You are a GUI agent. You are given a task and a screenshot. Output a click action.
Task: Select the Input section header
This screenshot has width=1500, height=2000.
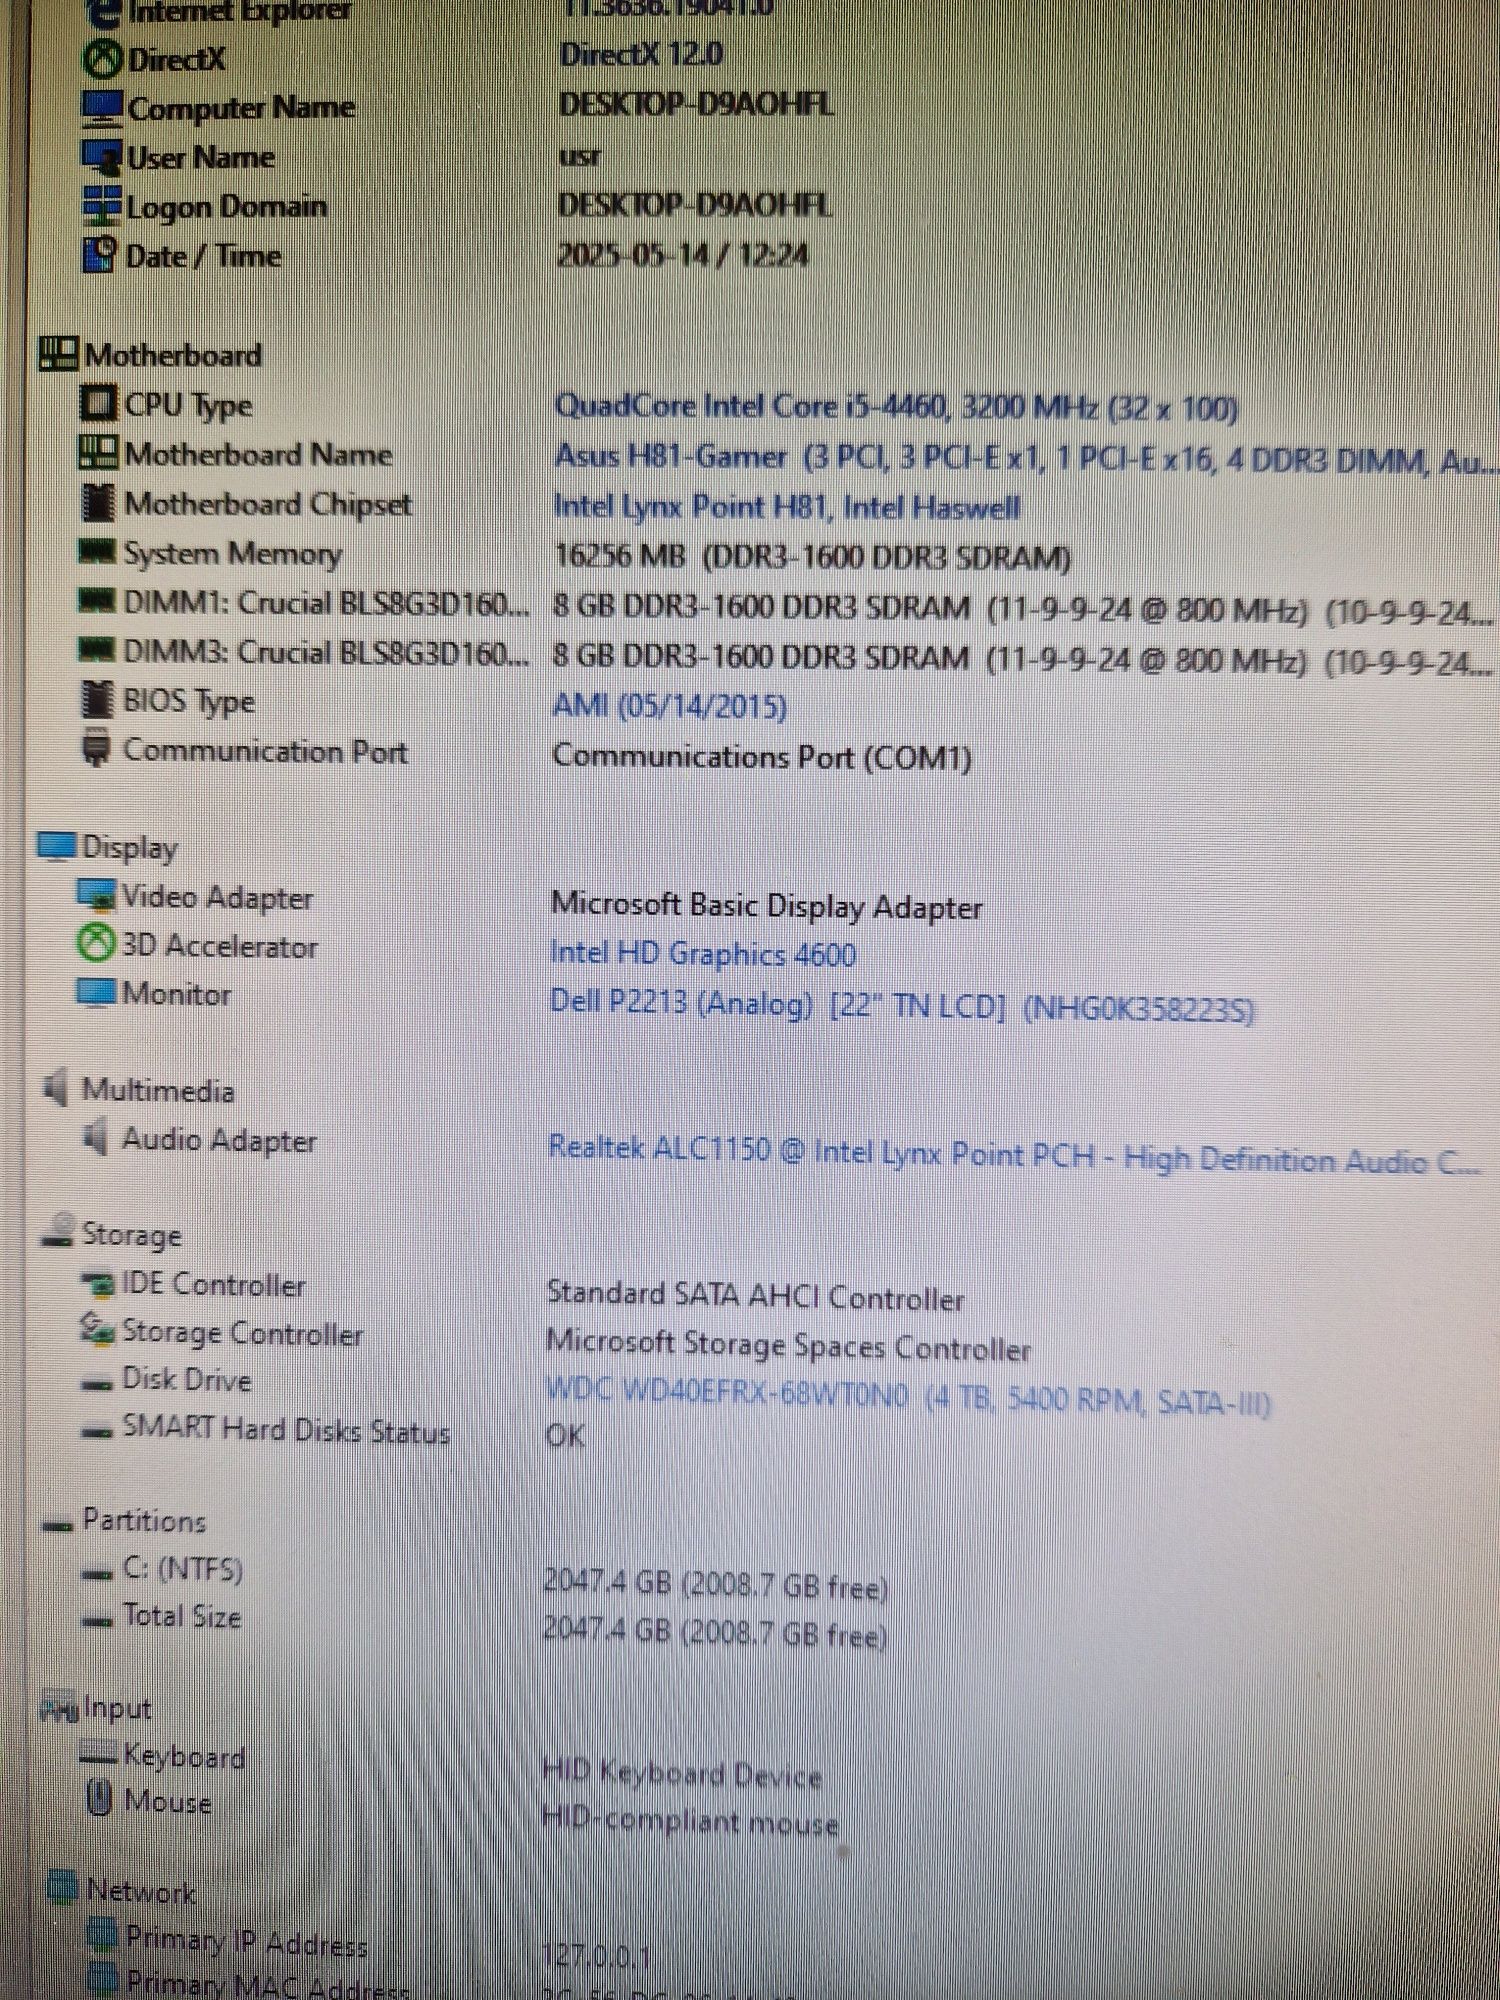[x=118, y=1708]
